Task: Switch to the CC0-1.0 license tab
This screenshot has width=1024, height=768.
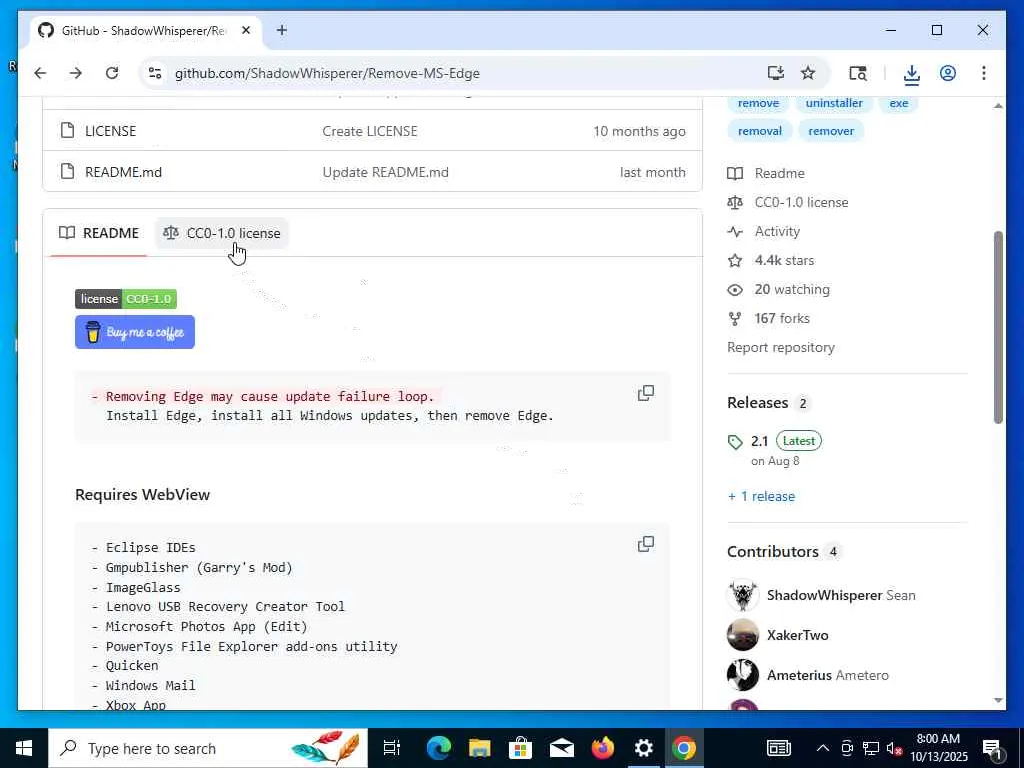Action: [x=221, y=233]
